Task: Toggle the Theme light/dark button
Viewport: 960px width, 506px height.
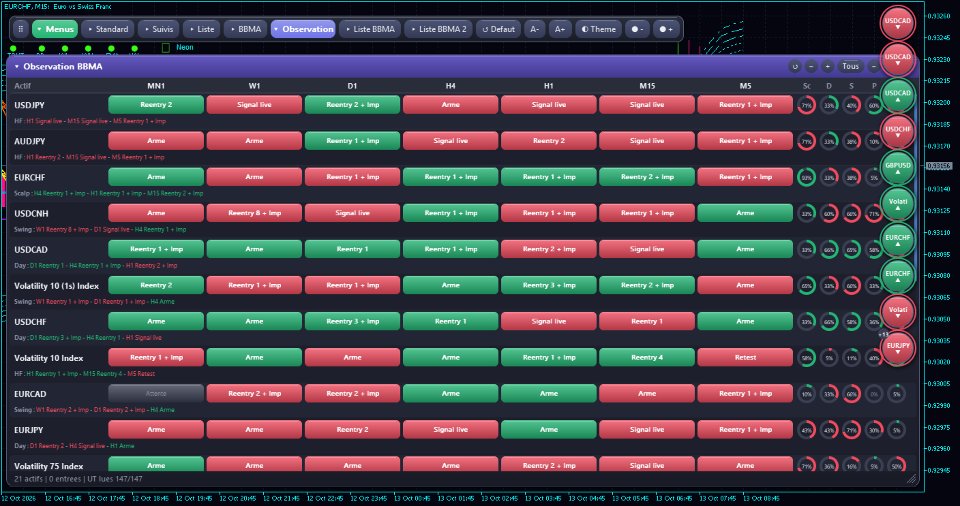Action: tap(598, 29)
